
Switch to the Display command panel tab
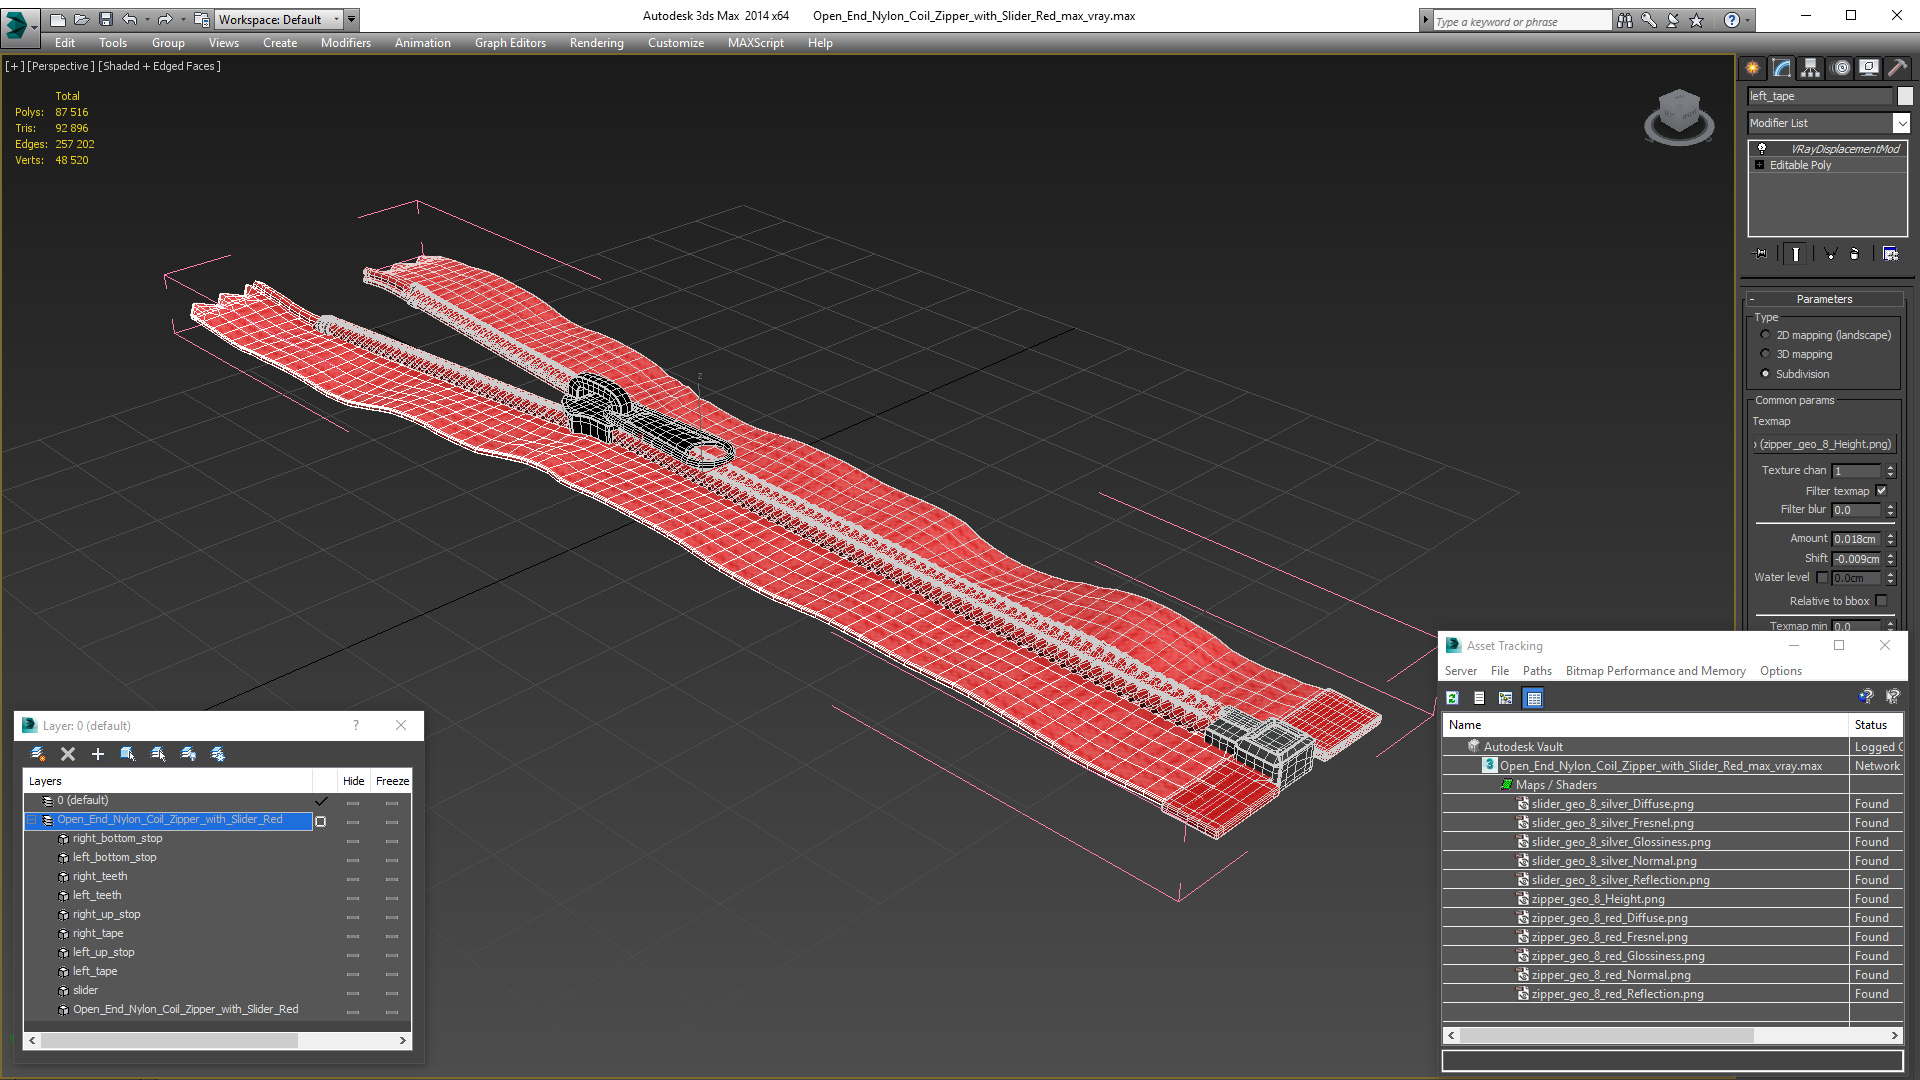pos(1869,68)
